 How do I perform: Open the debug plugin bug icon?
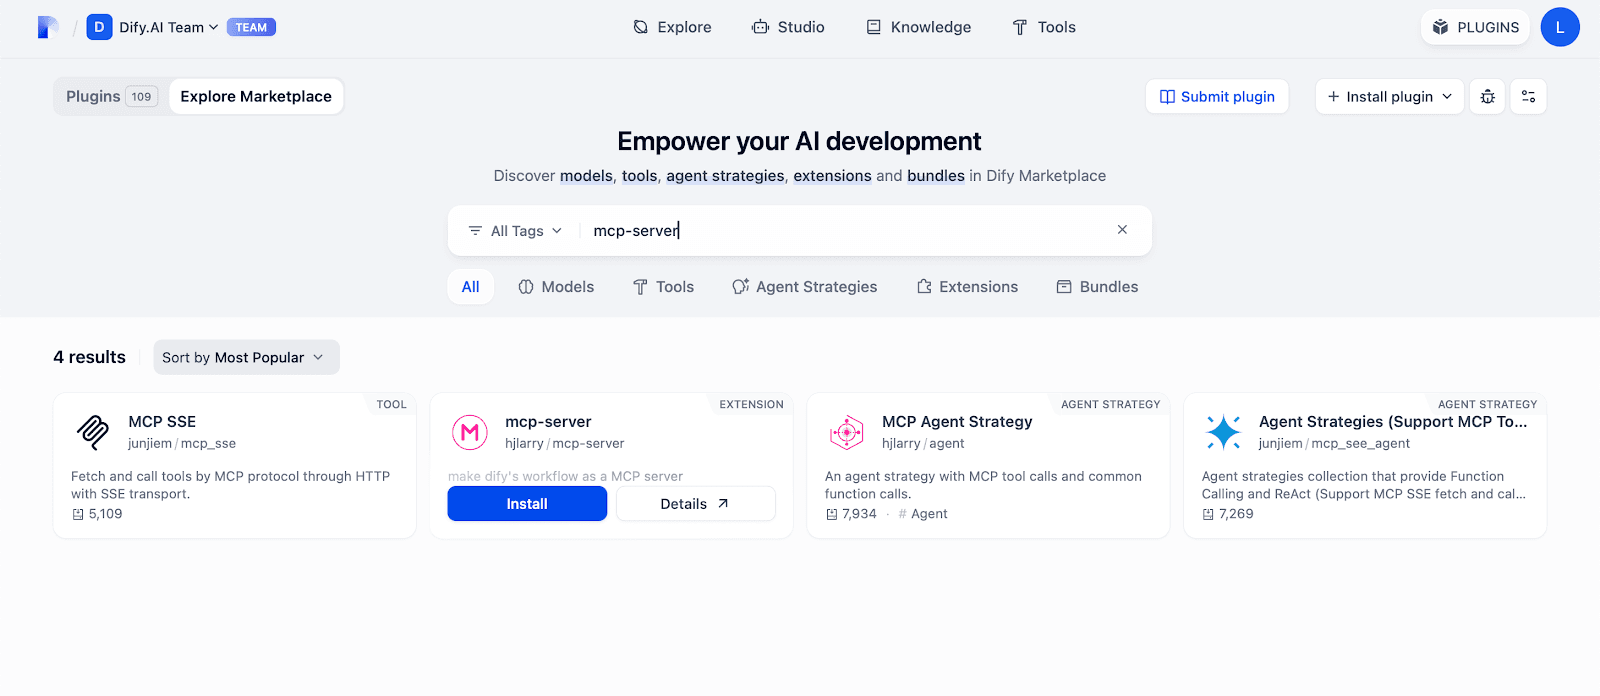1487,97
